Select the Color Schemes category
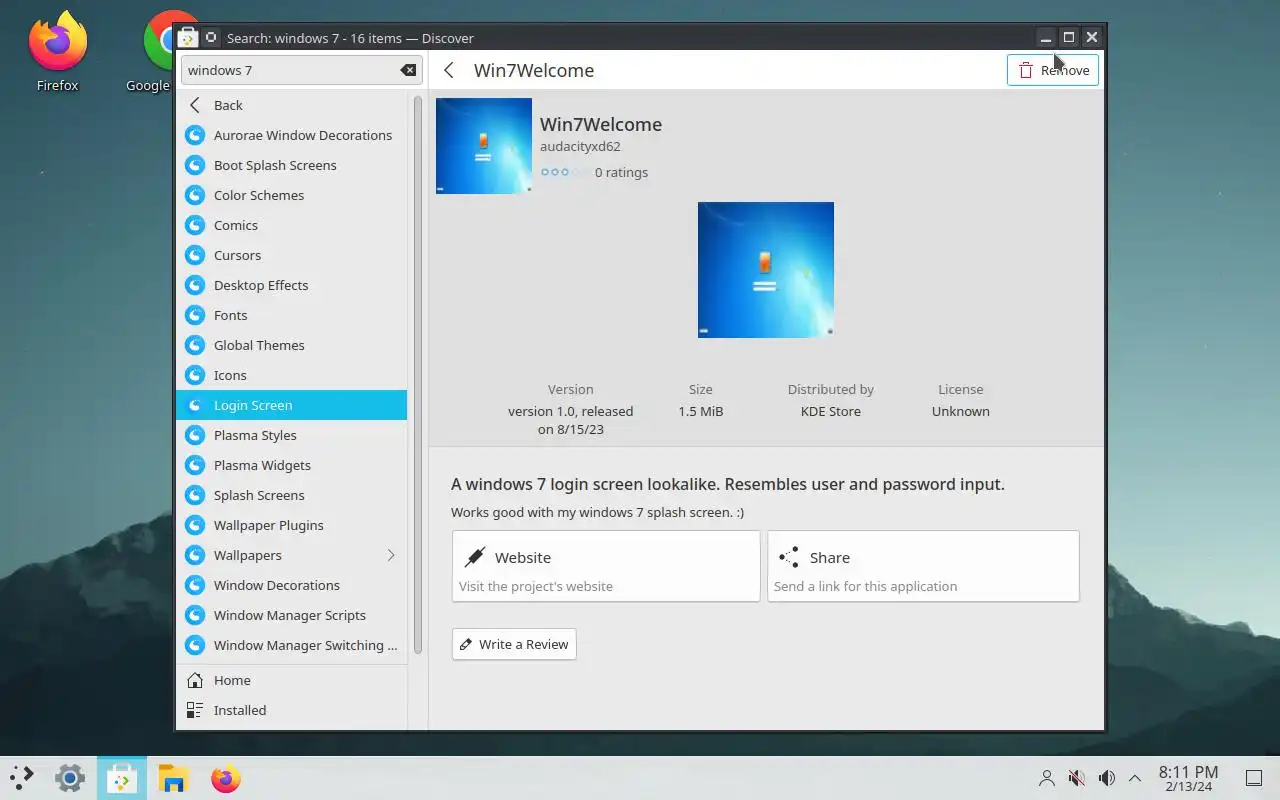The image size is (1280, 800). 292,195
